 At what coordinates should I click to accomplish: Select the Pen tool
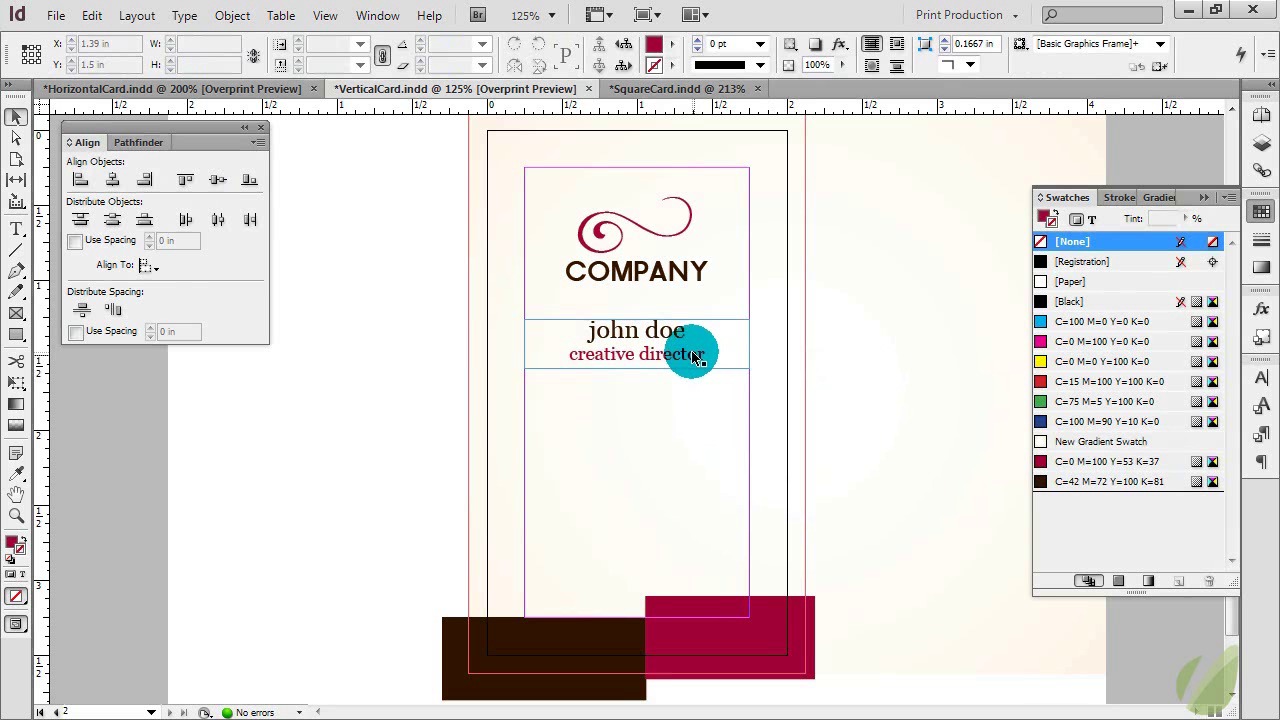click(16, 271)
